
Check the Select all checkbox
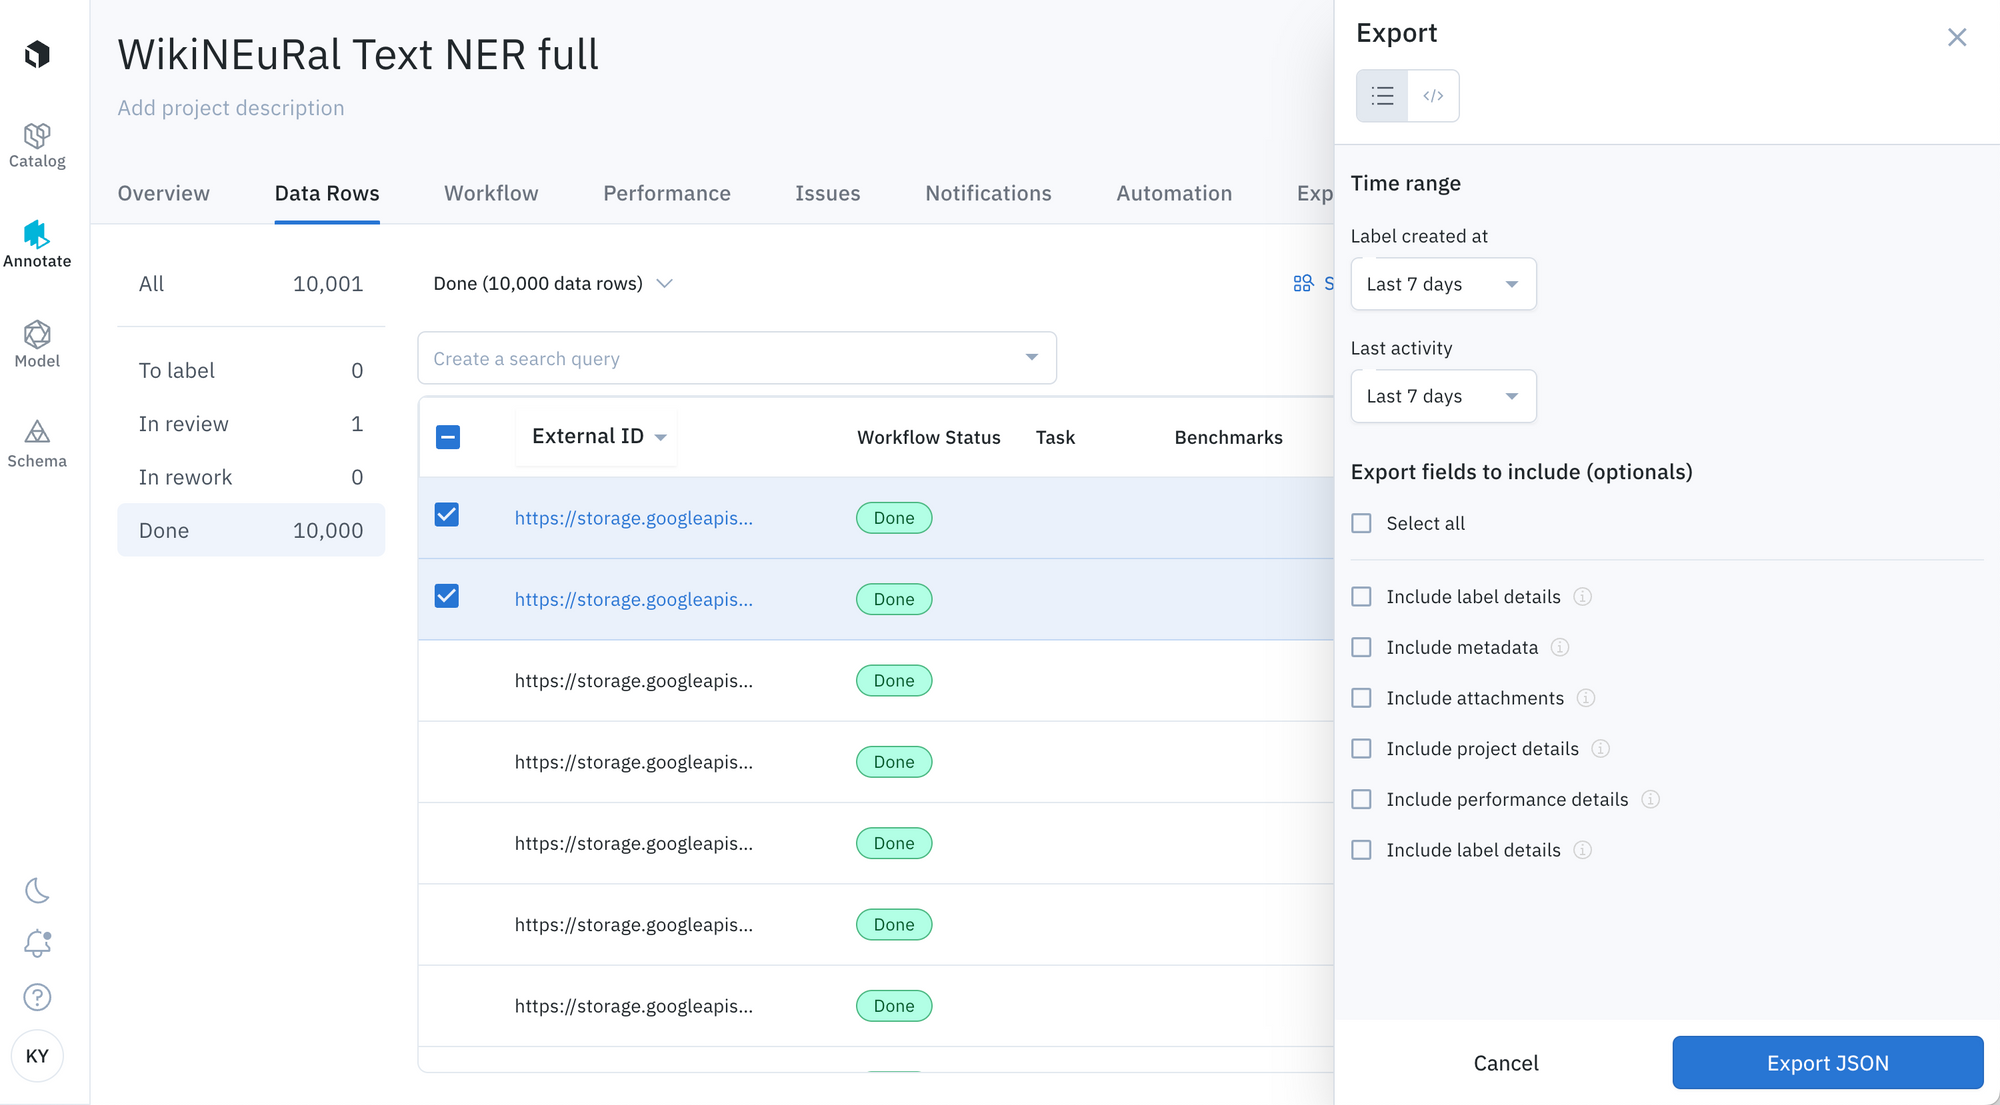1361,523
